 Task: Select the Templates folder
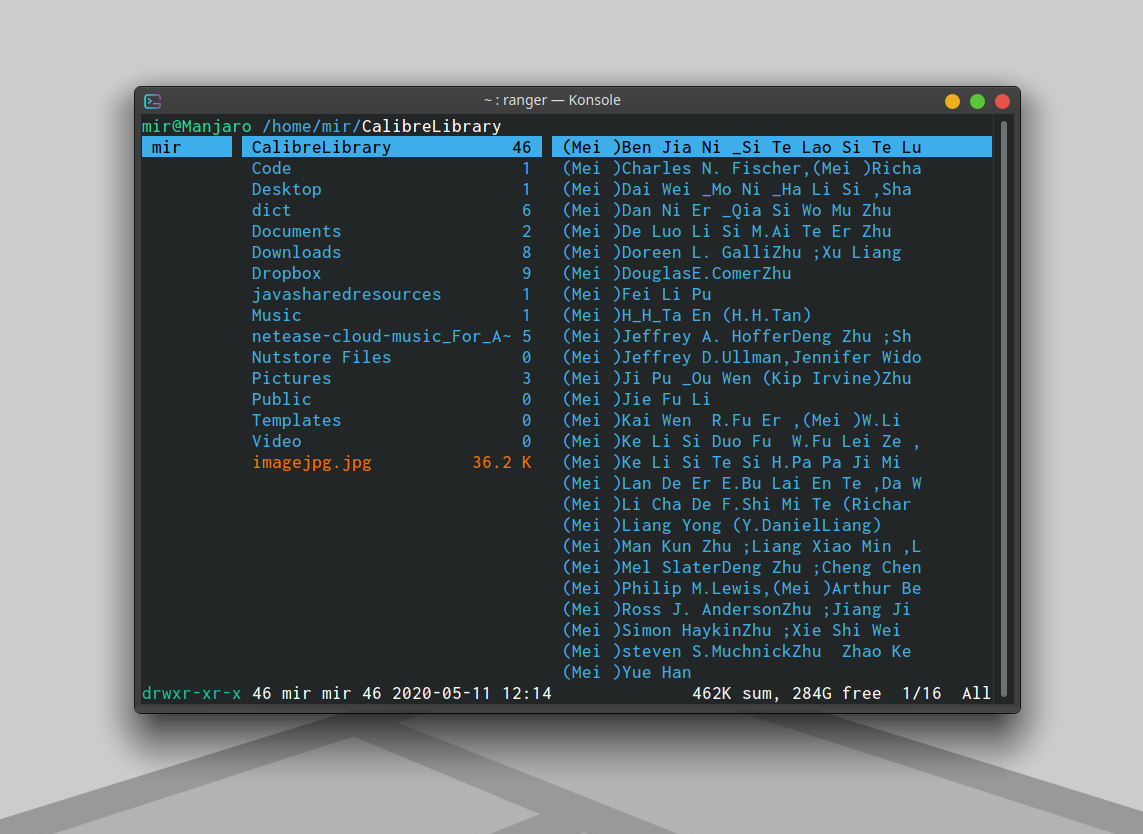pos(391,421)
